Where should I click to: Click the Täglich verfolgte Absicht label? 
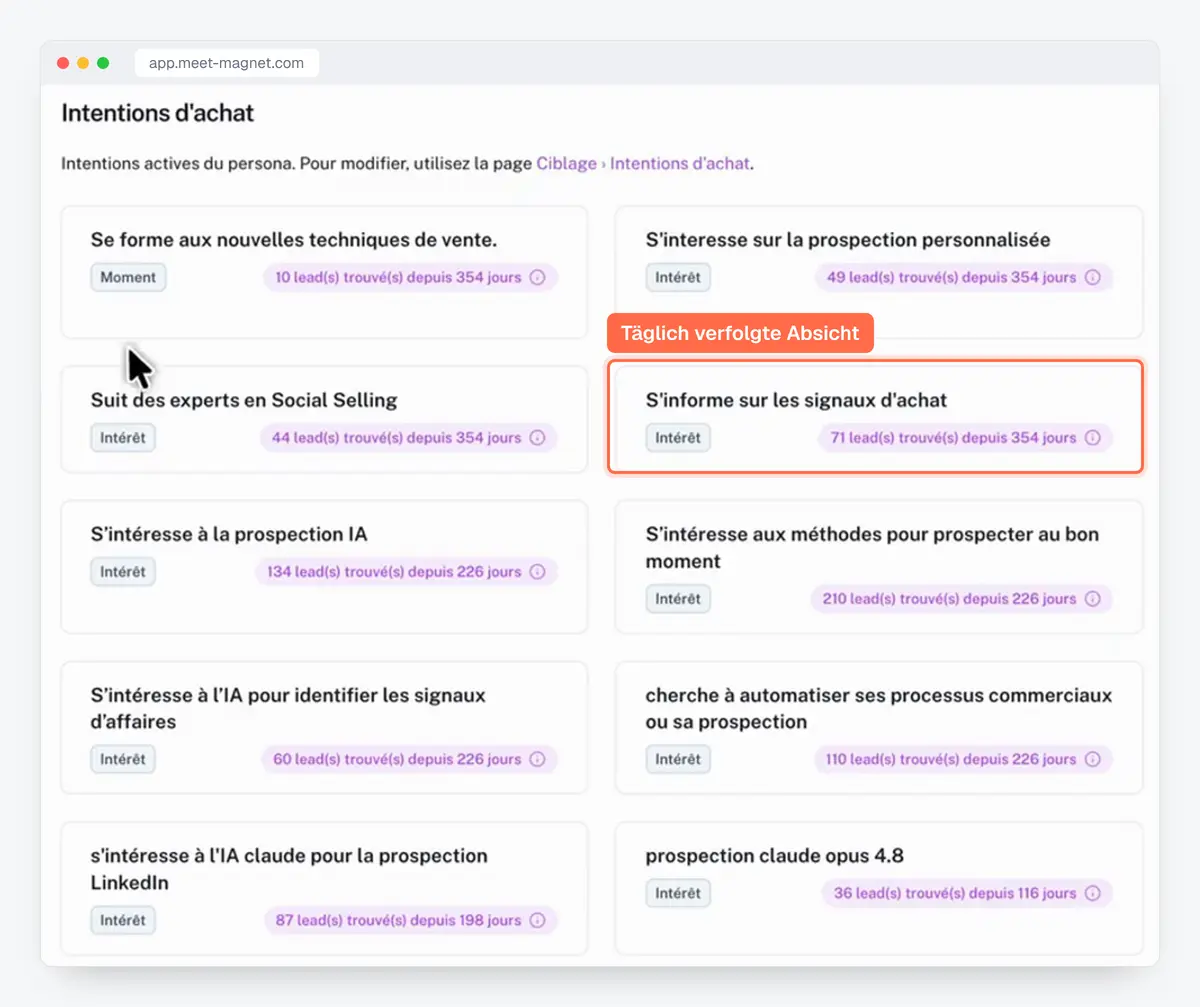coord(740,333)
